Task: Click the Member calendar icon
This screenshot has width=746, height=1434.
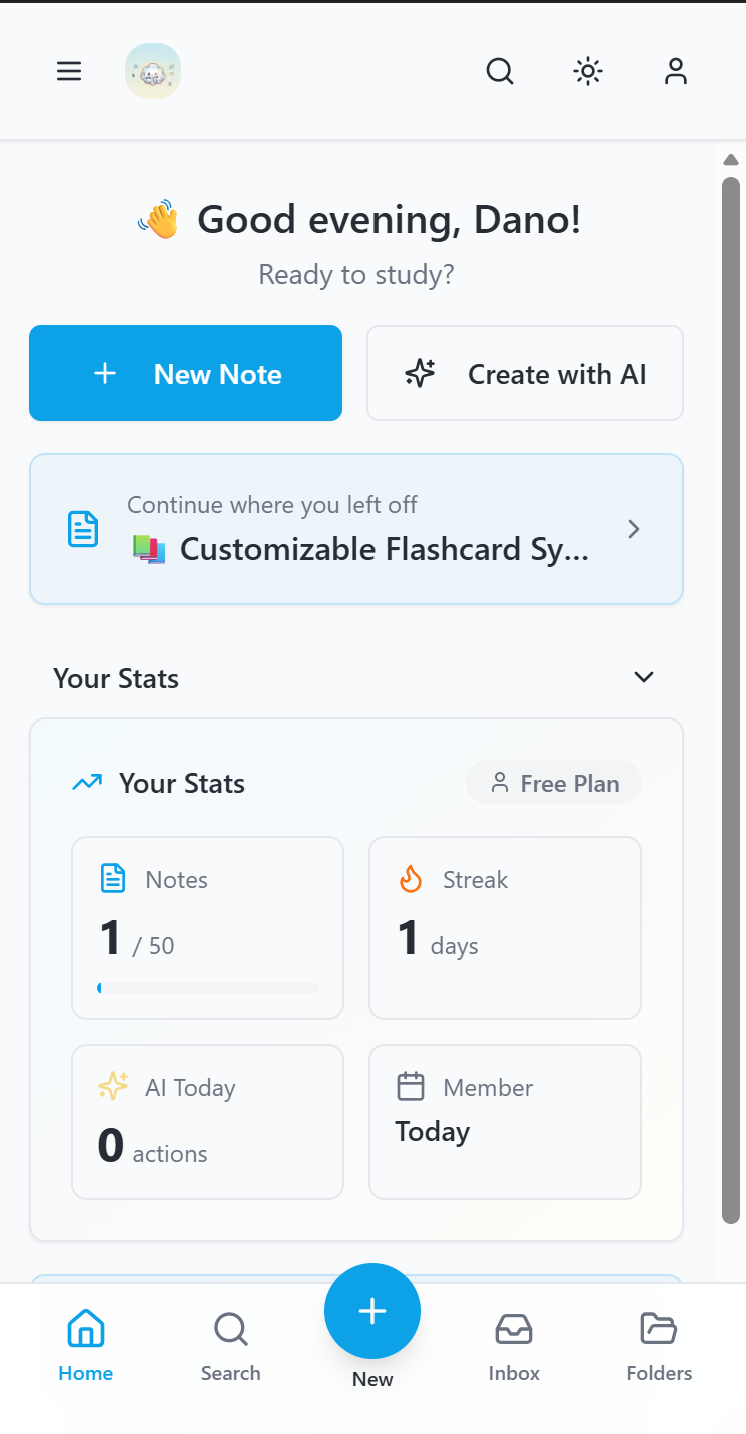Action: 411,1087
